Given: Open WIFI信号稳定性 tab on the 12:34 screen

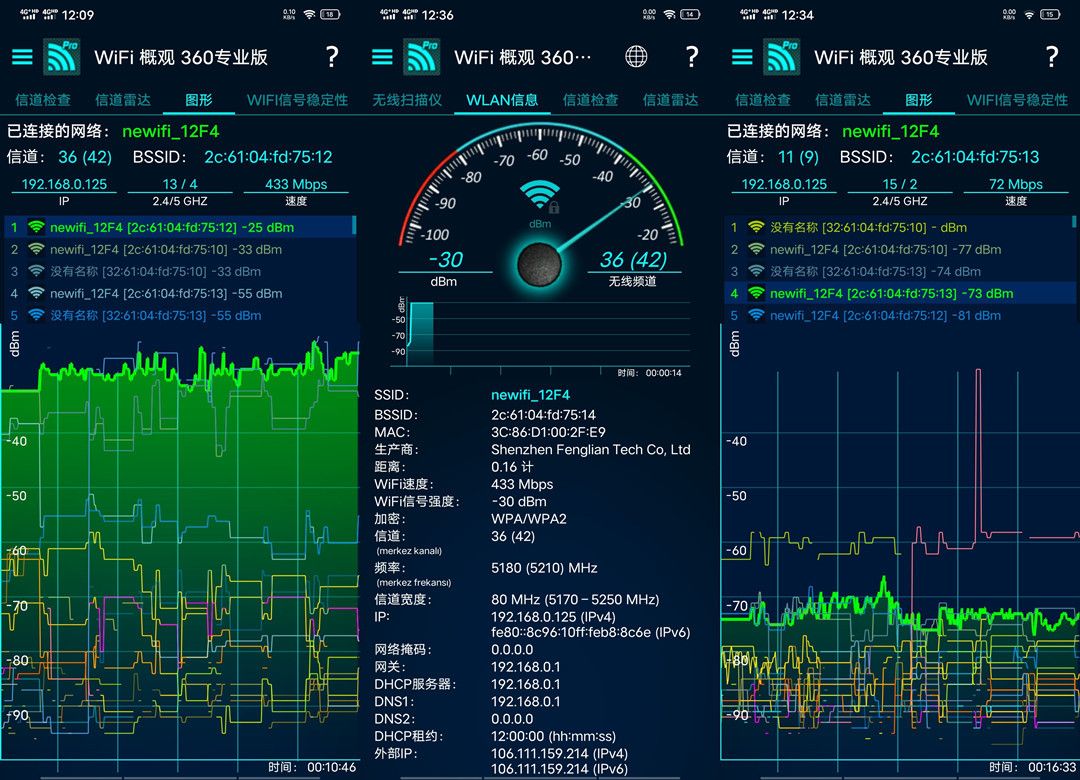Looking at the screenshot, I should (x=1017, y=100).
